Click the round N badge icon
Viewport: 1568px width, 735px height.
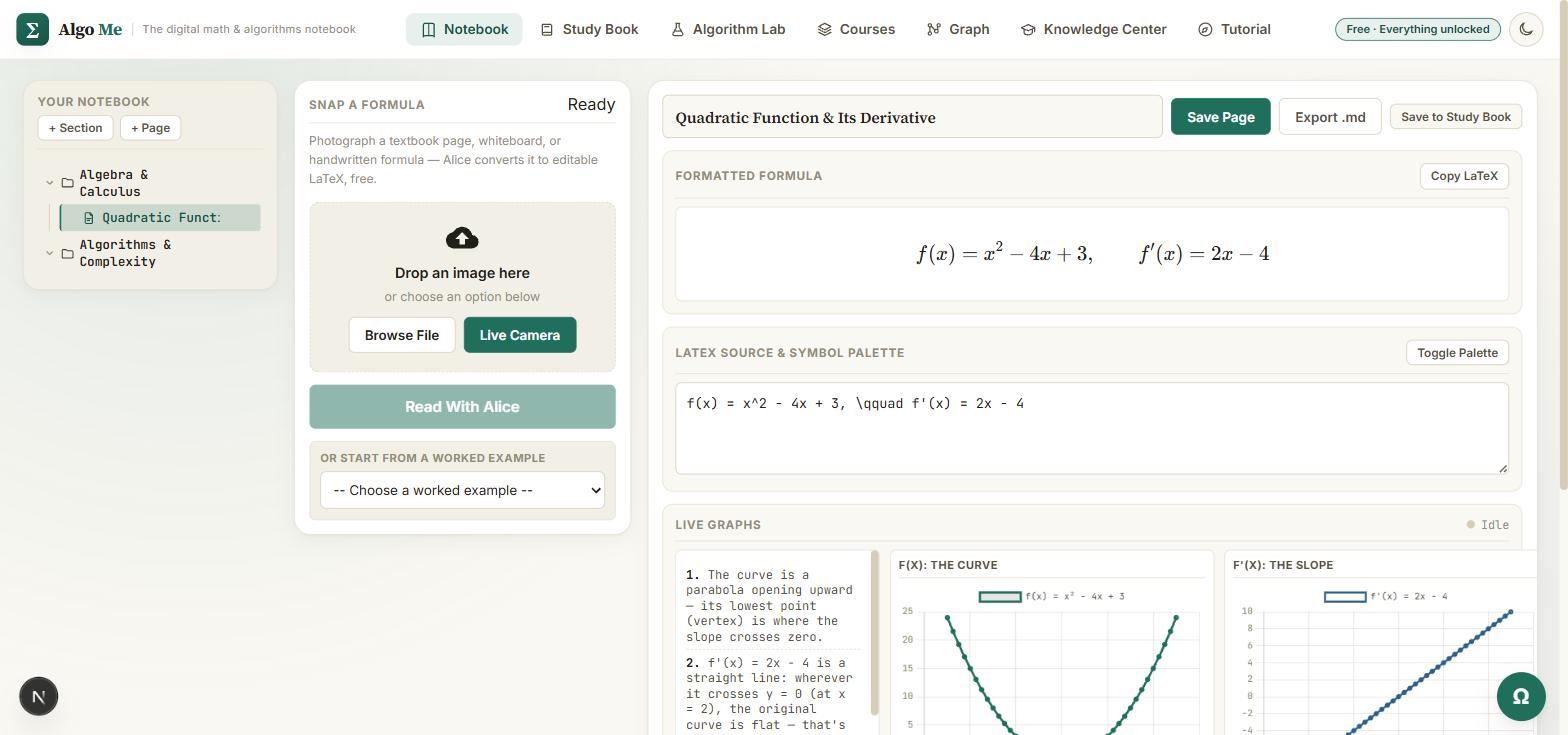[39, 696]
